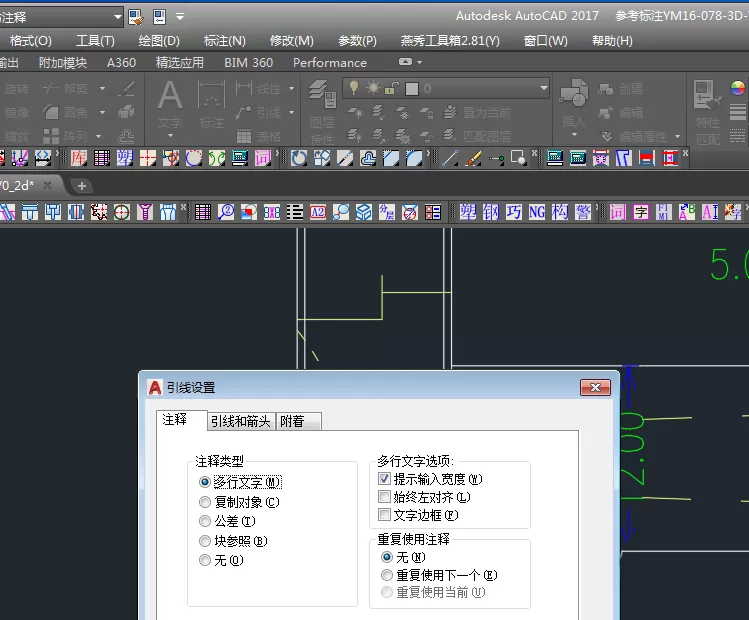
Task: Click the pink 词 icon in upper toolbar
Action: (263, 158)
